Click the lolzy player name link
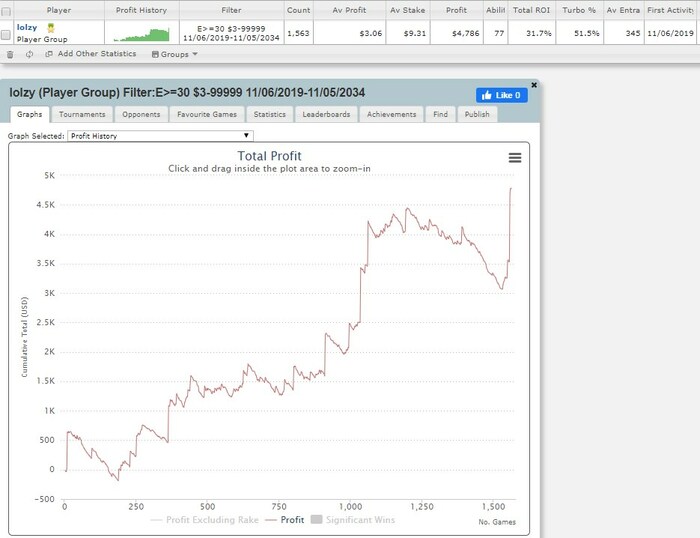Image resolution: width=700 pixels, height=538 pixels. (27, 27)
